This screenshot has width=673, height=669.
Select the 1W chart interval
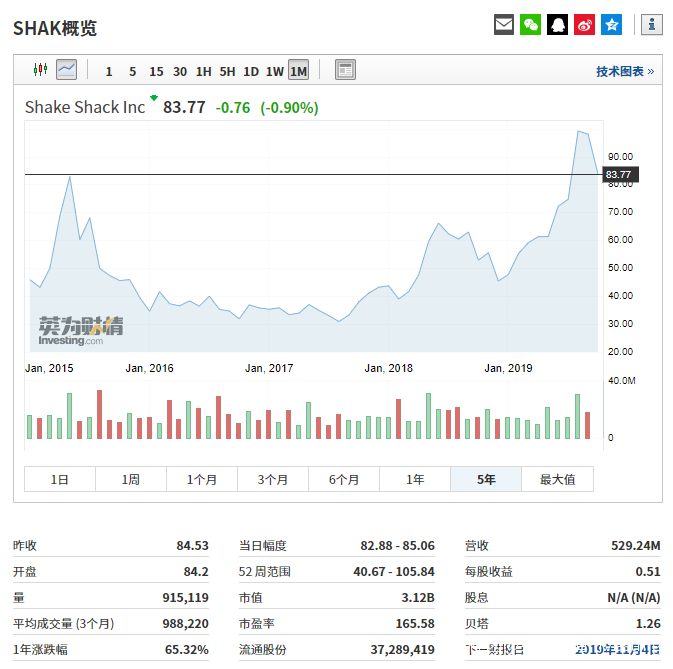click(x=274, y=71)
